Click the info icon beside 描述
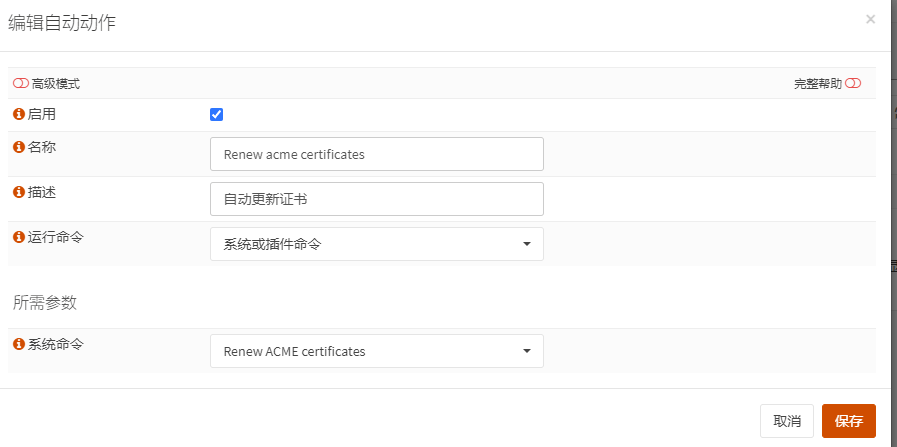The width and height of the screenshot is (897, 447). [x=18, y=191]
